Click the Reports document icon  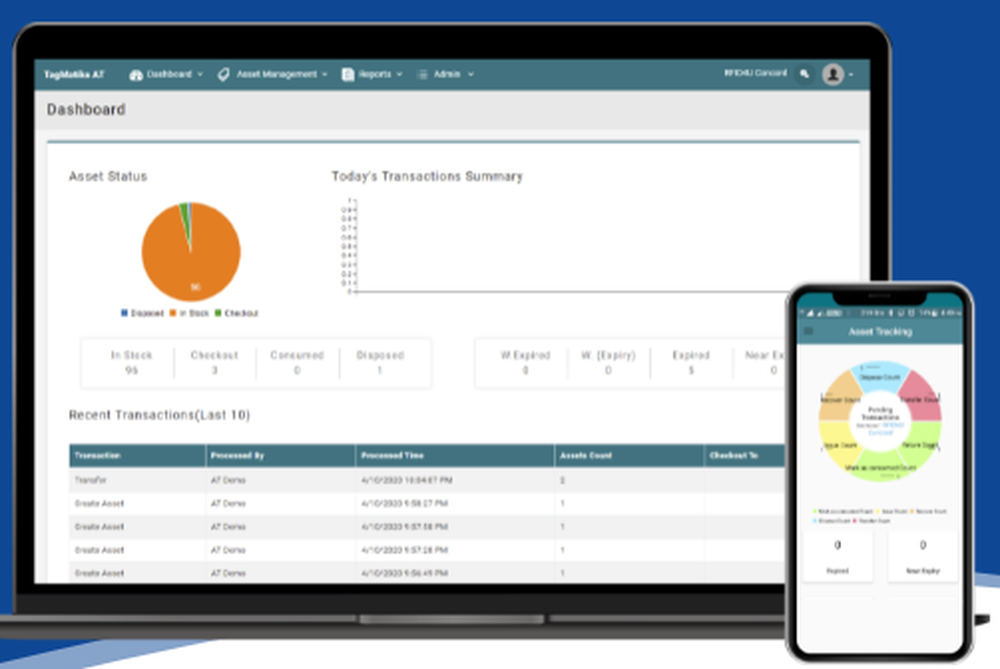(x=348, y=75)
